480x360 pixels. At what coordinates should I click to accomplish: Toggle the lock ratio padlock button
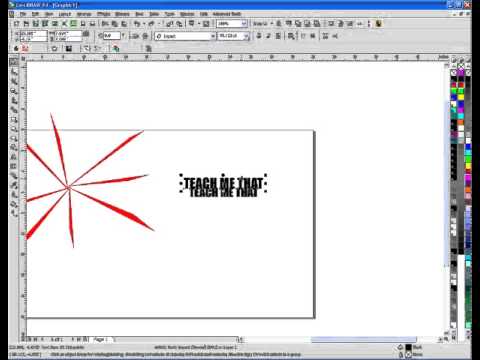86,34
